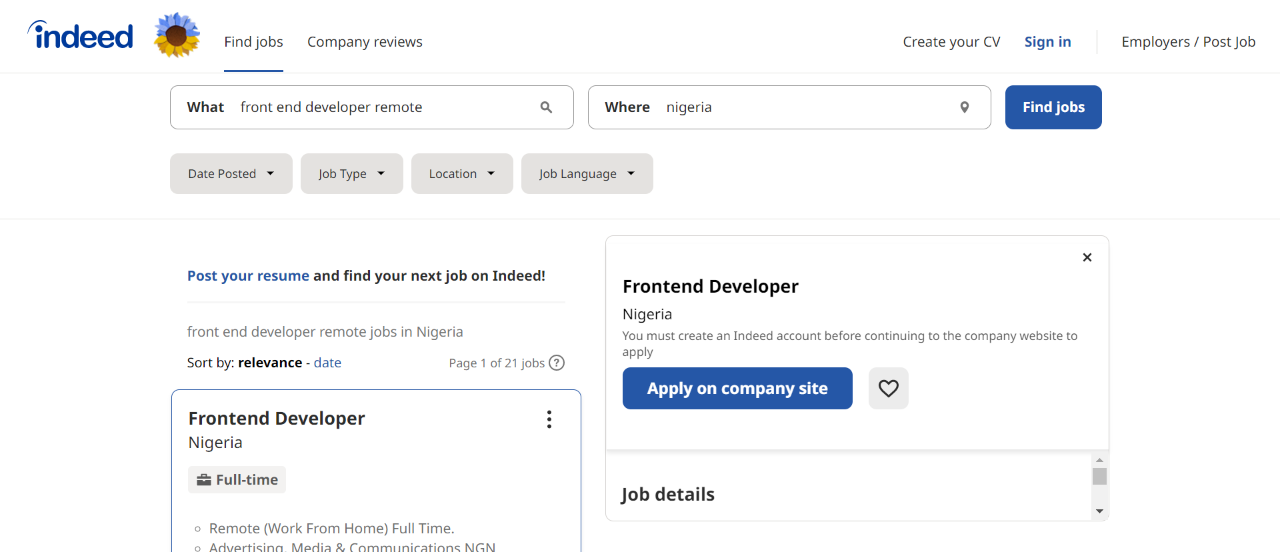The height and width of the screenshot is (552, 1280).
Task: Open the Date Posted filter dropdown
Action: (x=231, y=173)
